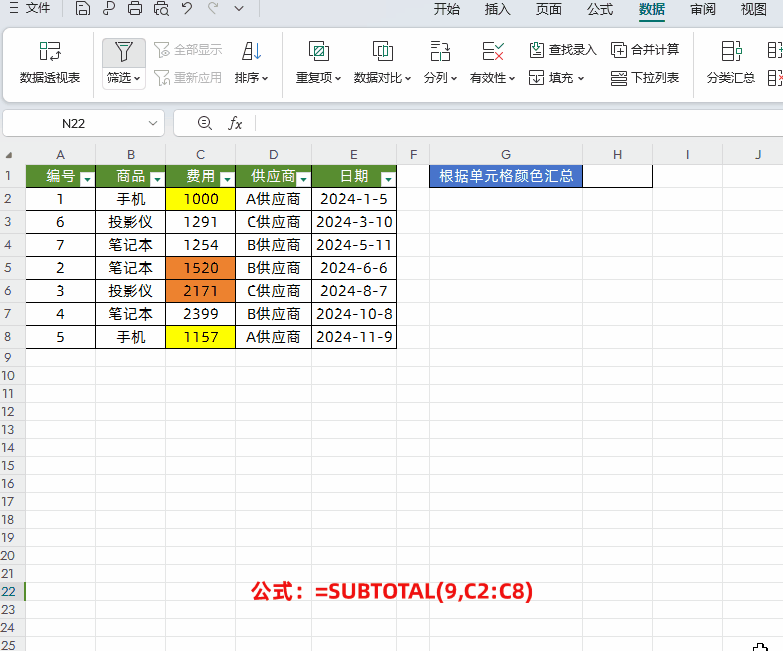The width and height of the screenshot is (783, 651).
Task: Select yellow cell with 1000
Action: click(x=200, y=199)
